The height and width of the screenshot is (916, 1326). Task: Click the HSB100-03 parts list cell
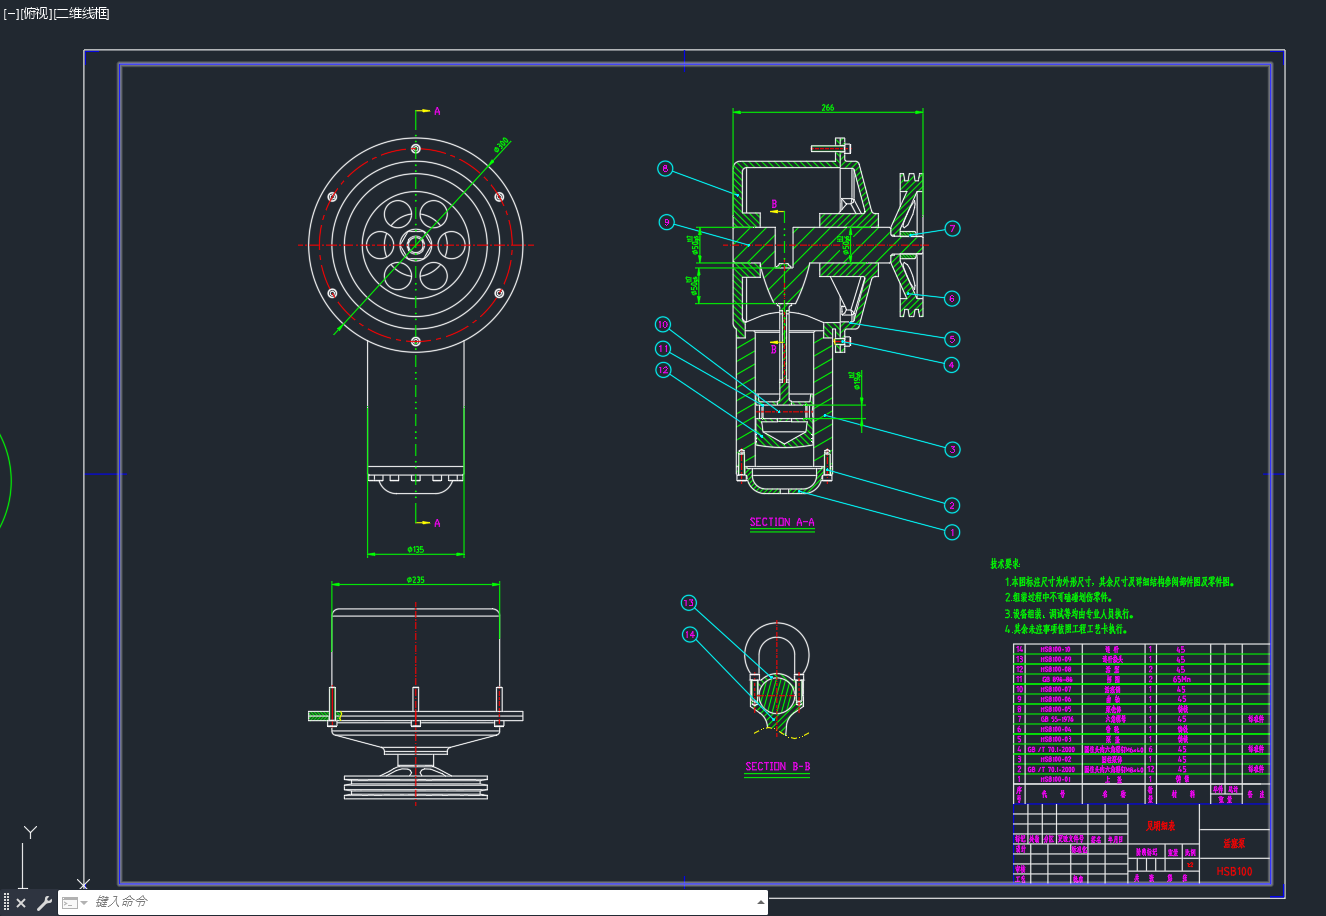[x=1056, y=739]
